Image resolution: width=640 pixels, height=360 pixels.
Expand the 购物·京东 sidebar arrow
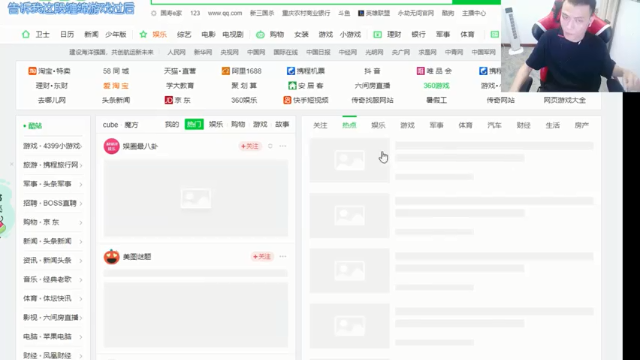81,222
